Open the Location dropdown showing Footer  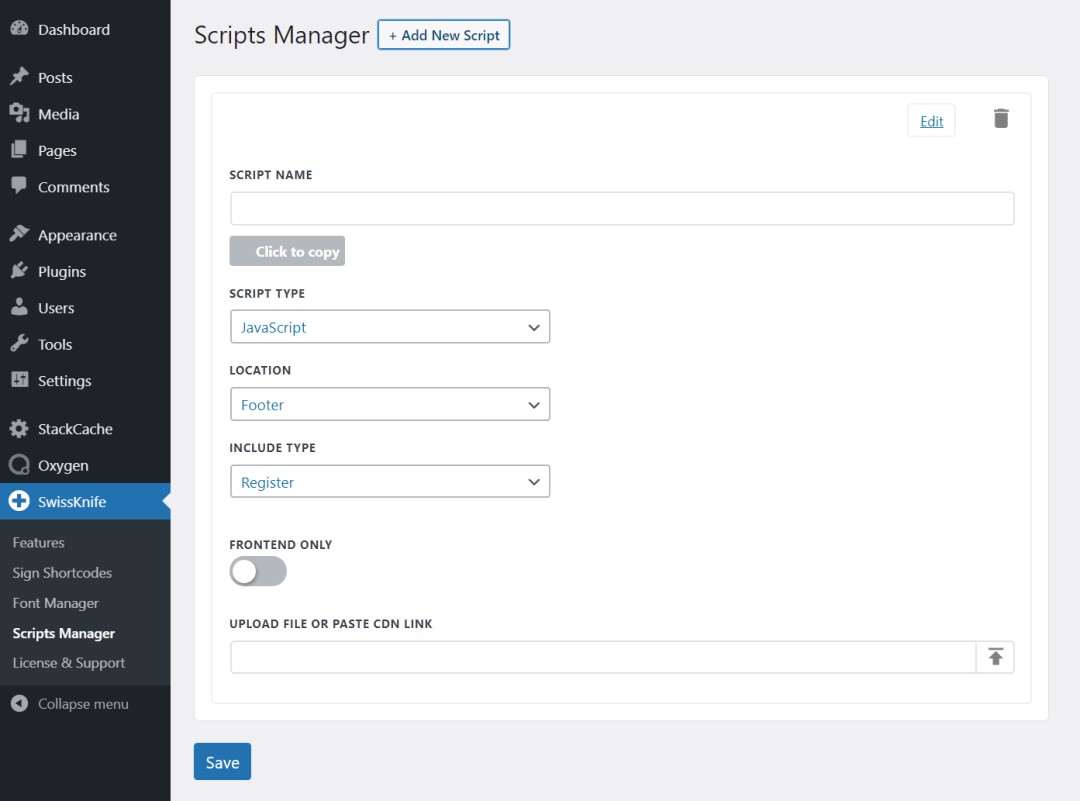click(390, 404)
